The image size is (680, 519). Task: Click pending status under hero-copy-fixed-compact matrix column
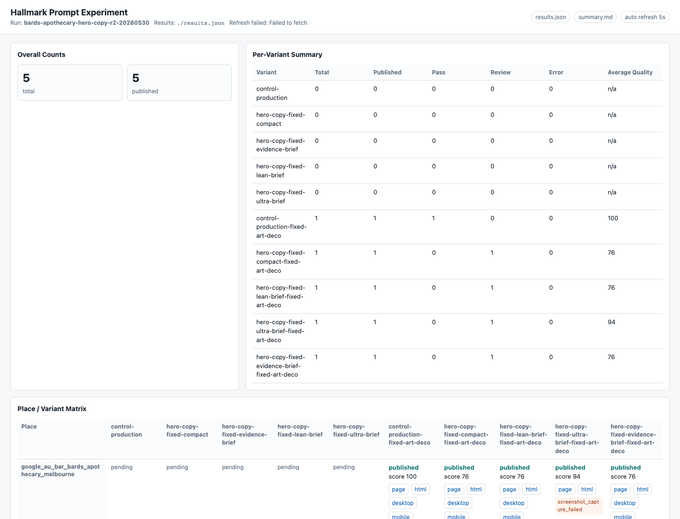177,467
